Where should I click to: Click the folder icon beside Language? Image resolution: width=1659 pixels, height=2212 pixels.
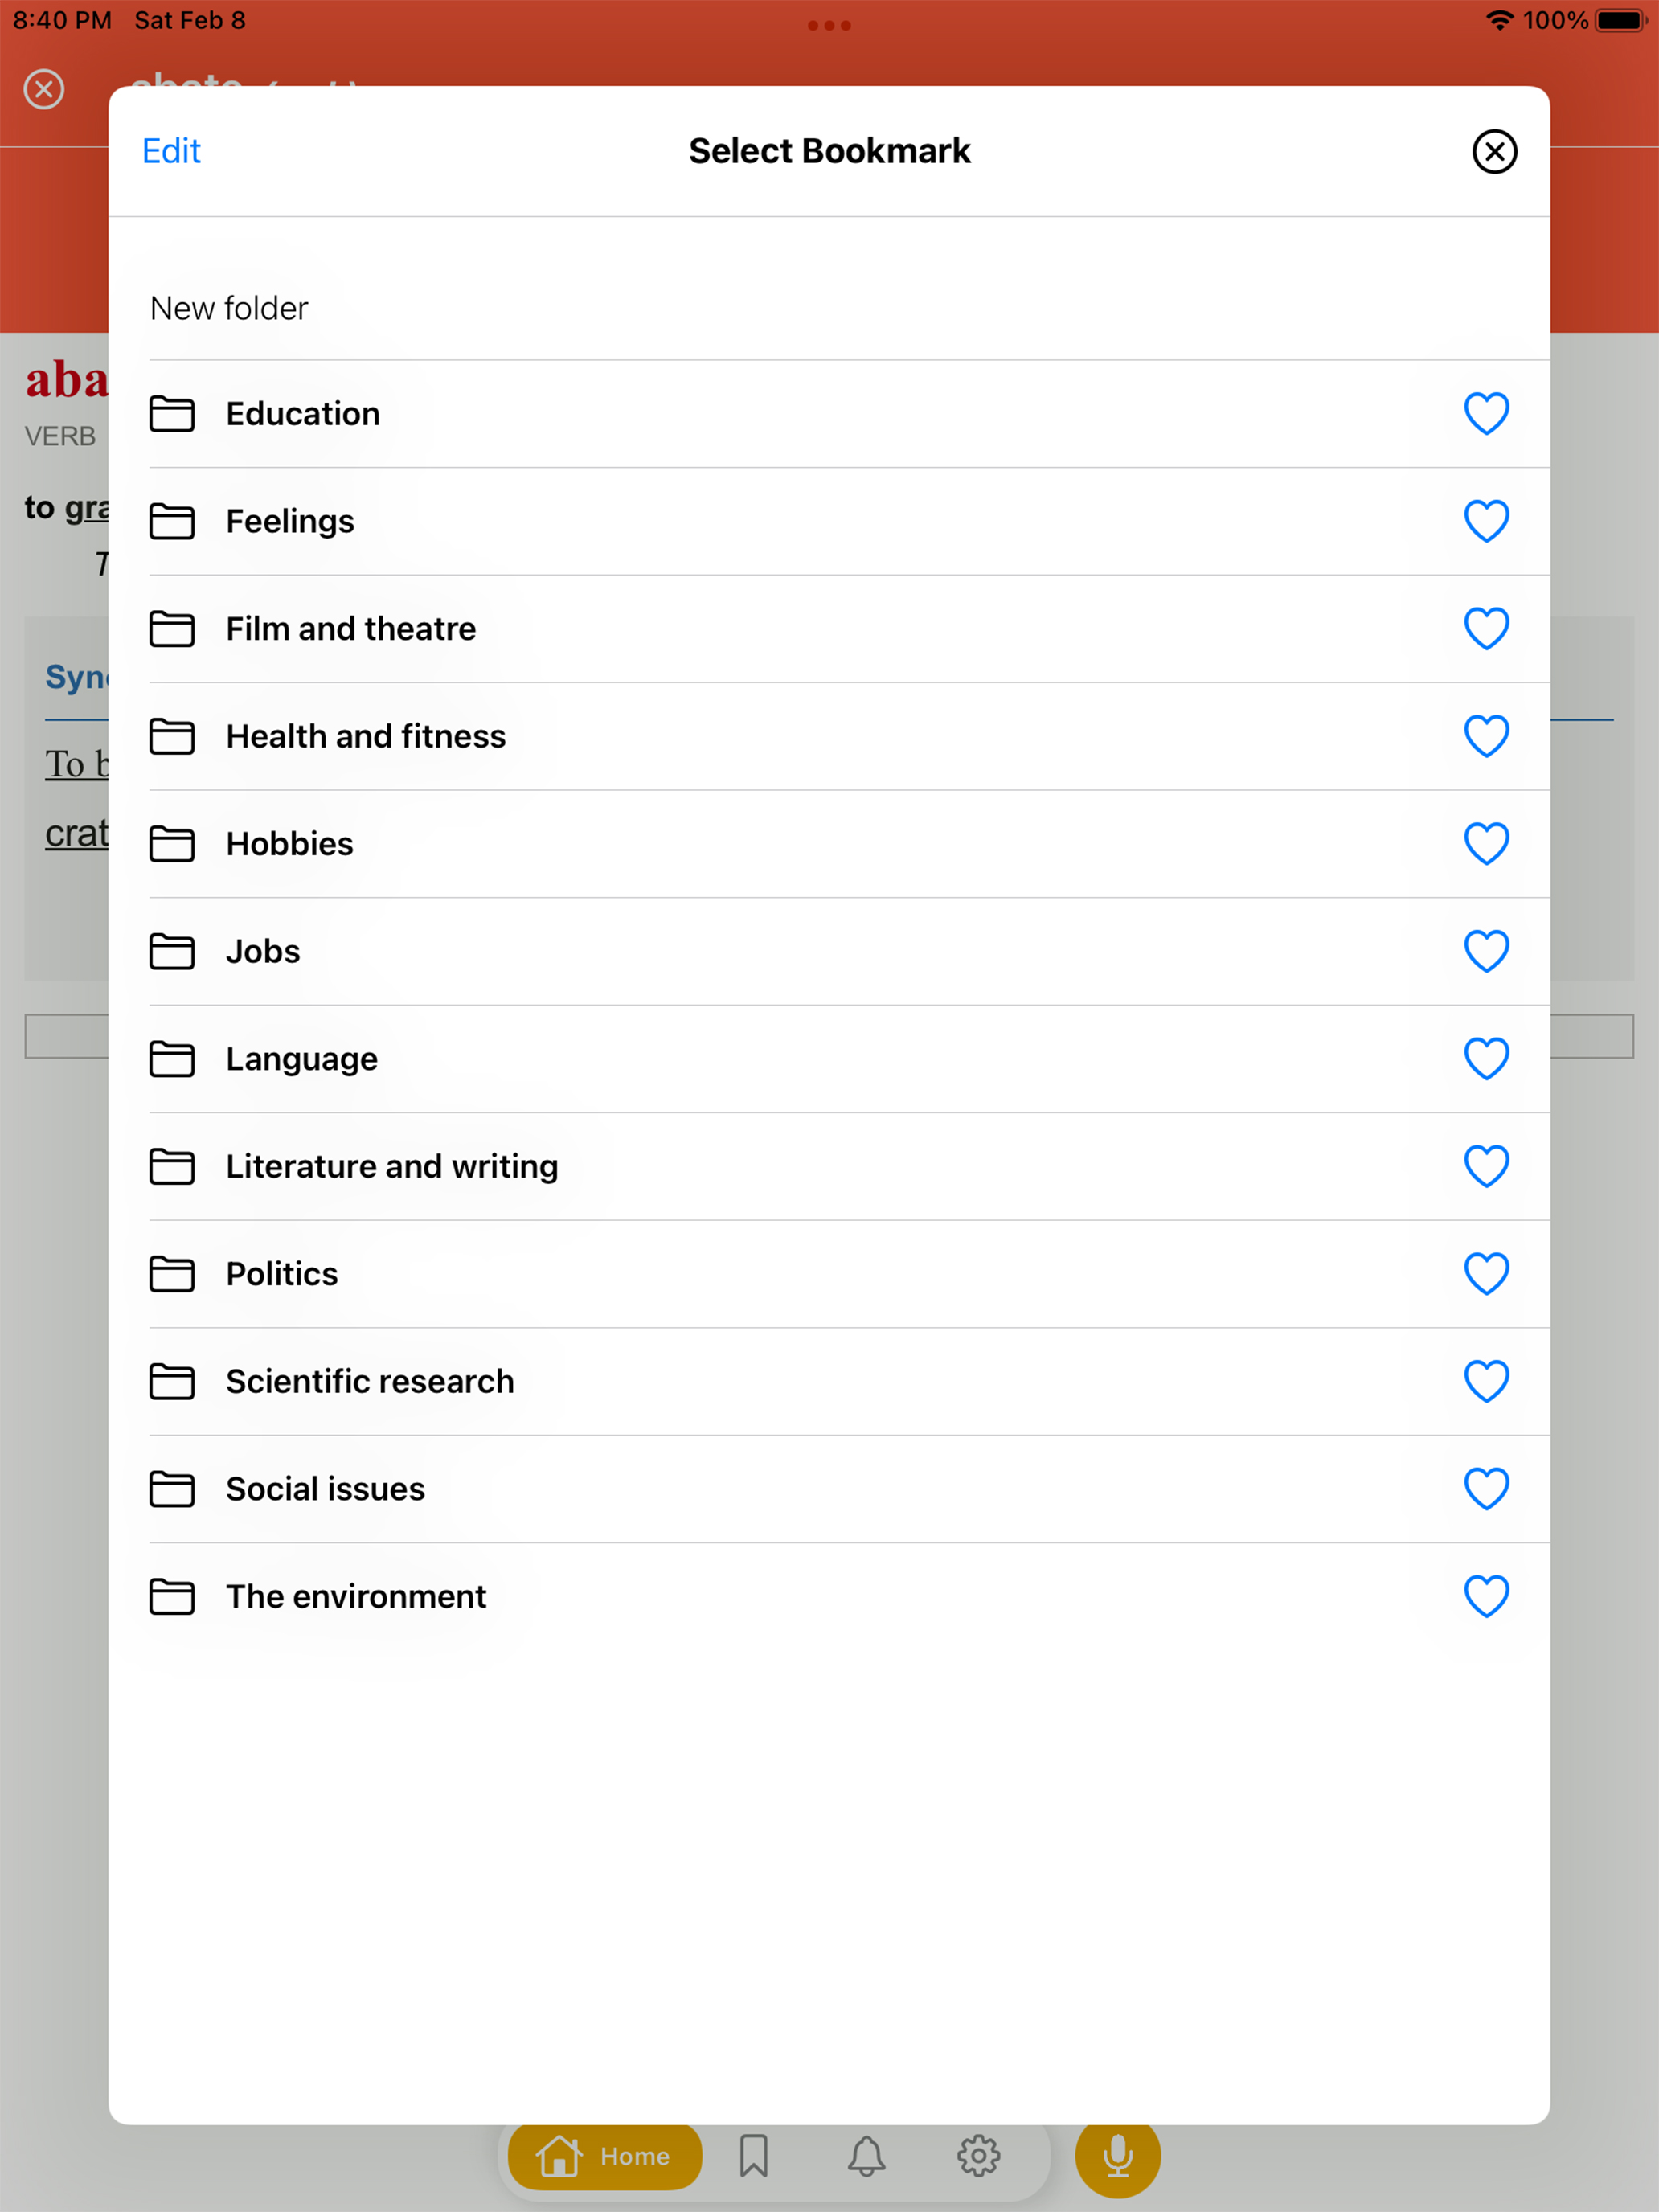(172, 1059)
